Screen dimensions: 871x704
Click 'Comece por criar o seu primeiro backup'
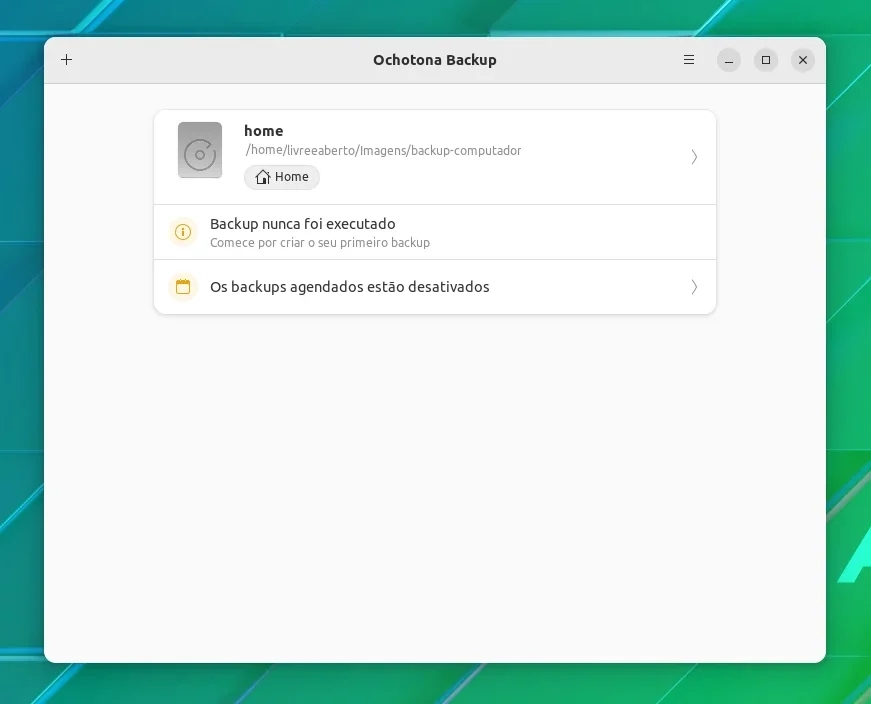point(320,243)
